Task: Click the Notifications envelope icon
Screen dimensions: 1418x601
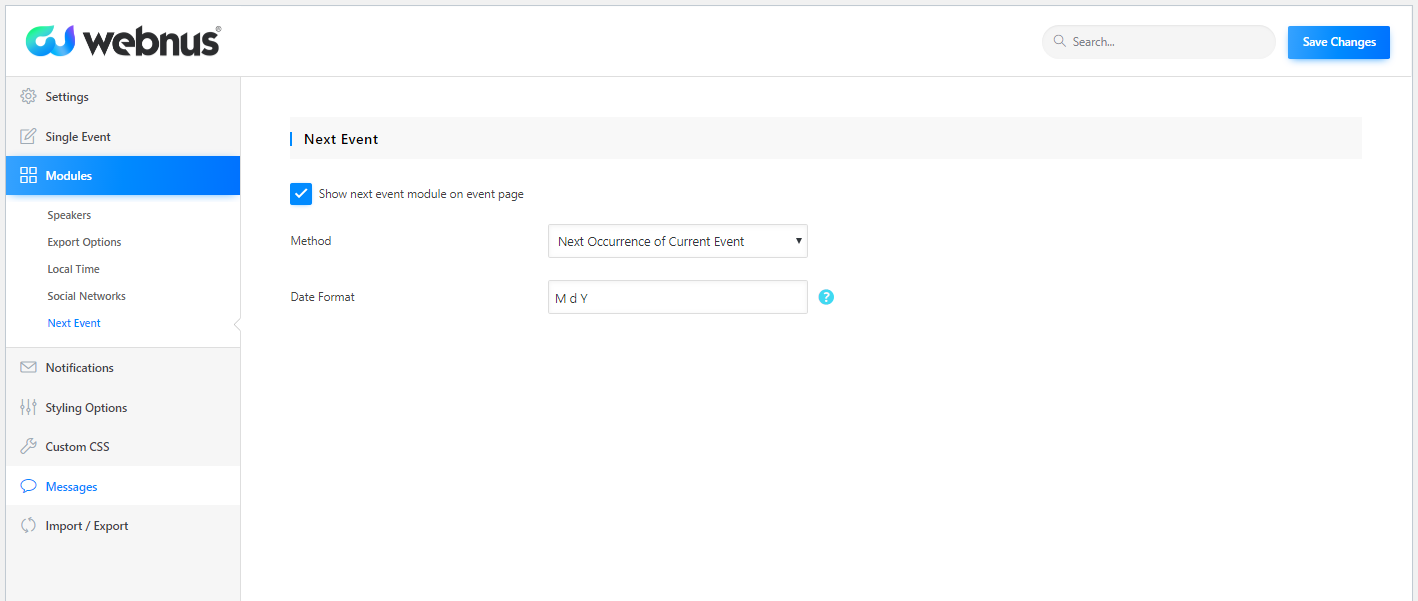Action: tap(28, 368)
